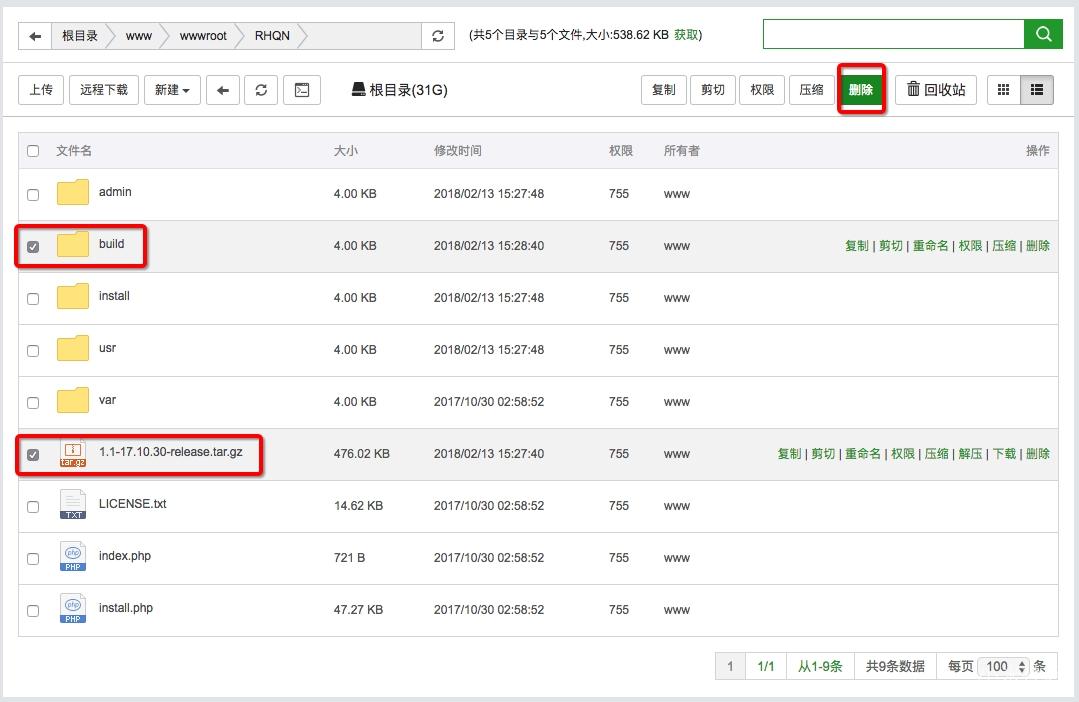The height and width of the screenshot is (702, 1079).
Task: Click the highlighted 删除 delete button
Action: (x=861, y=89)
